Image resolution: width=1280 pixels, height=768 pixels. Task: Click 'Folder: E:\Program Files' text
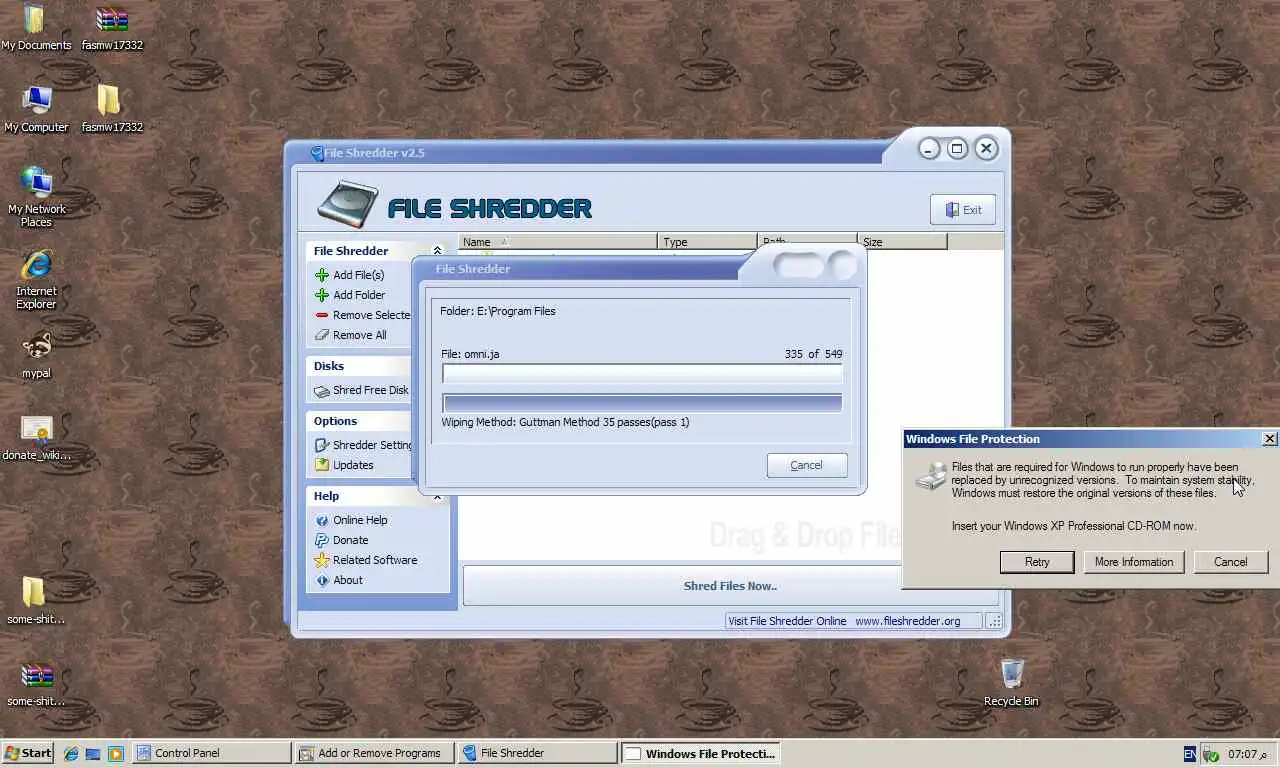498,311
